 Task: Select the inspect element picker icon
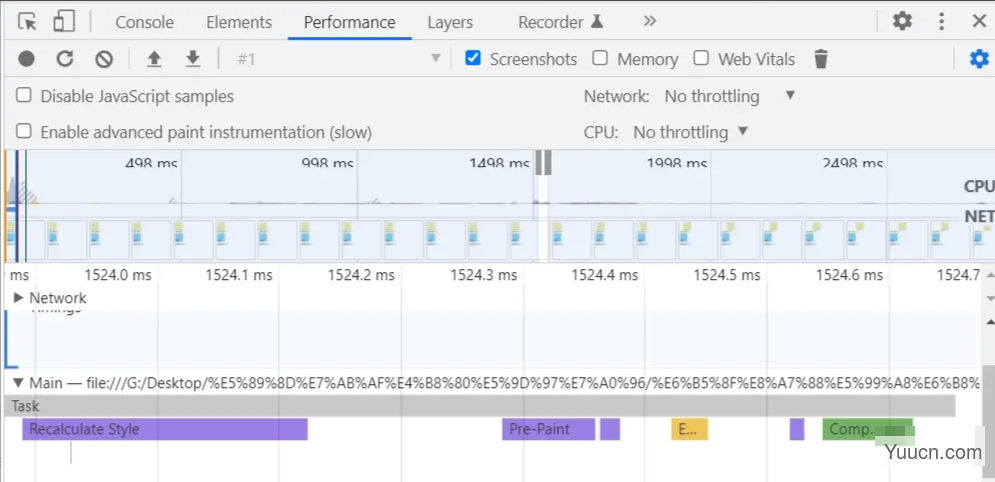[27, 22]
